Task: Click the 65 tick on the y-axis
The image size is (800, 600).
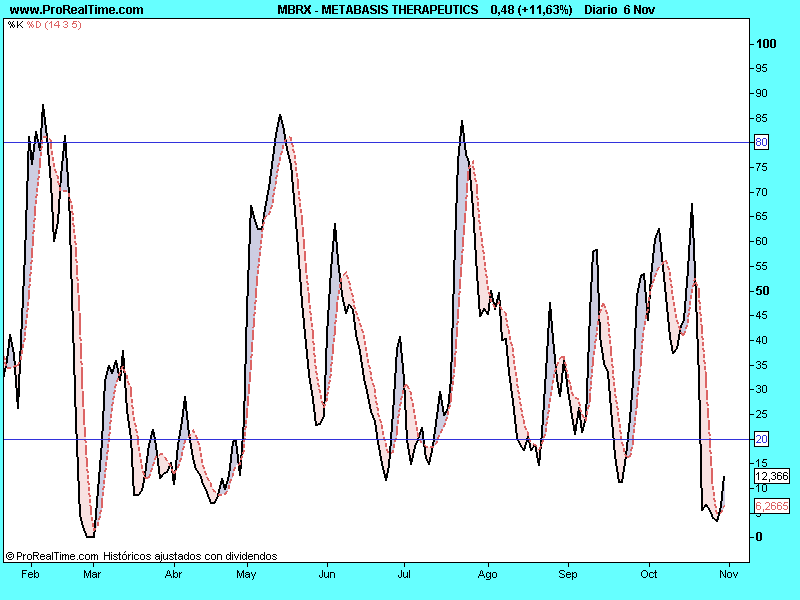Action: tap(761, 216)
